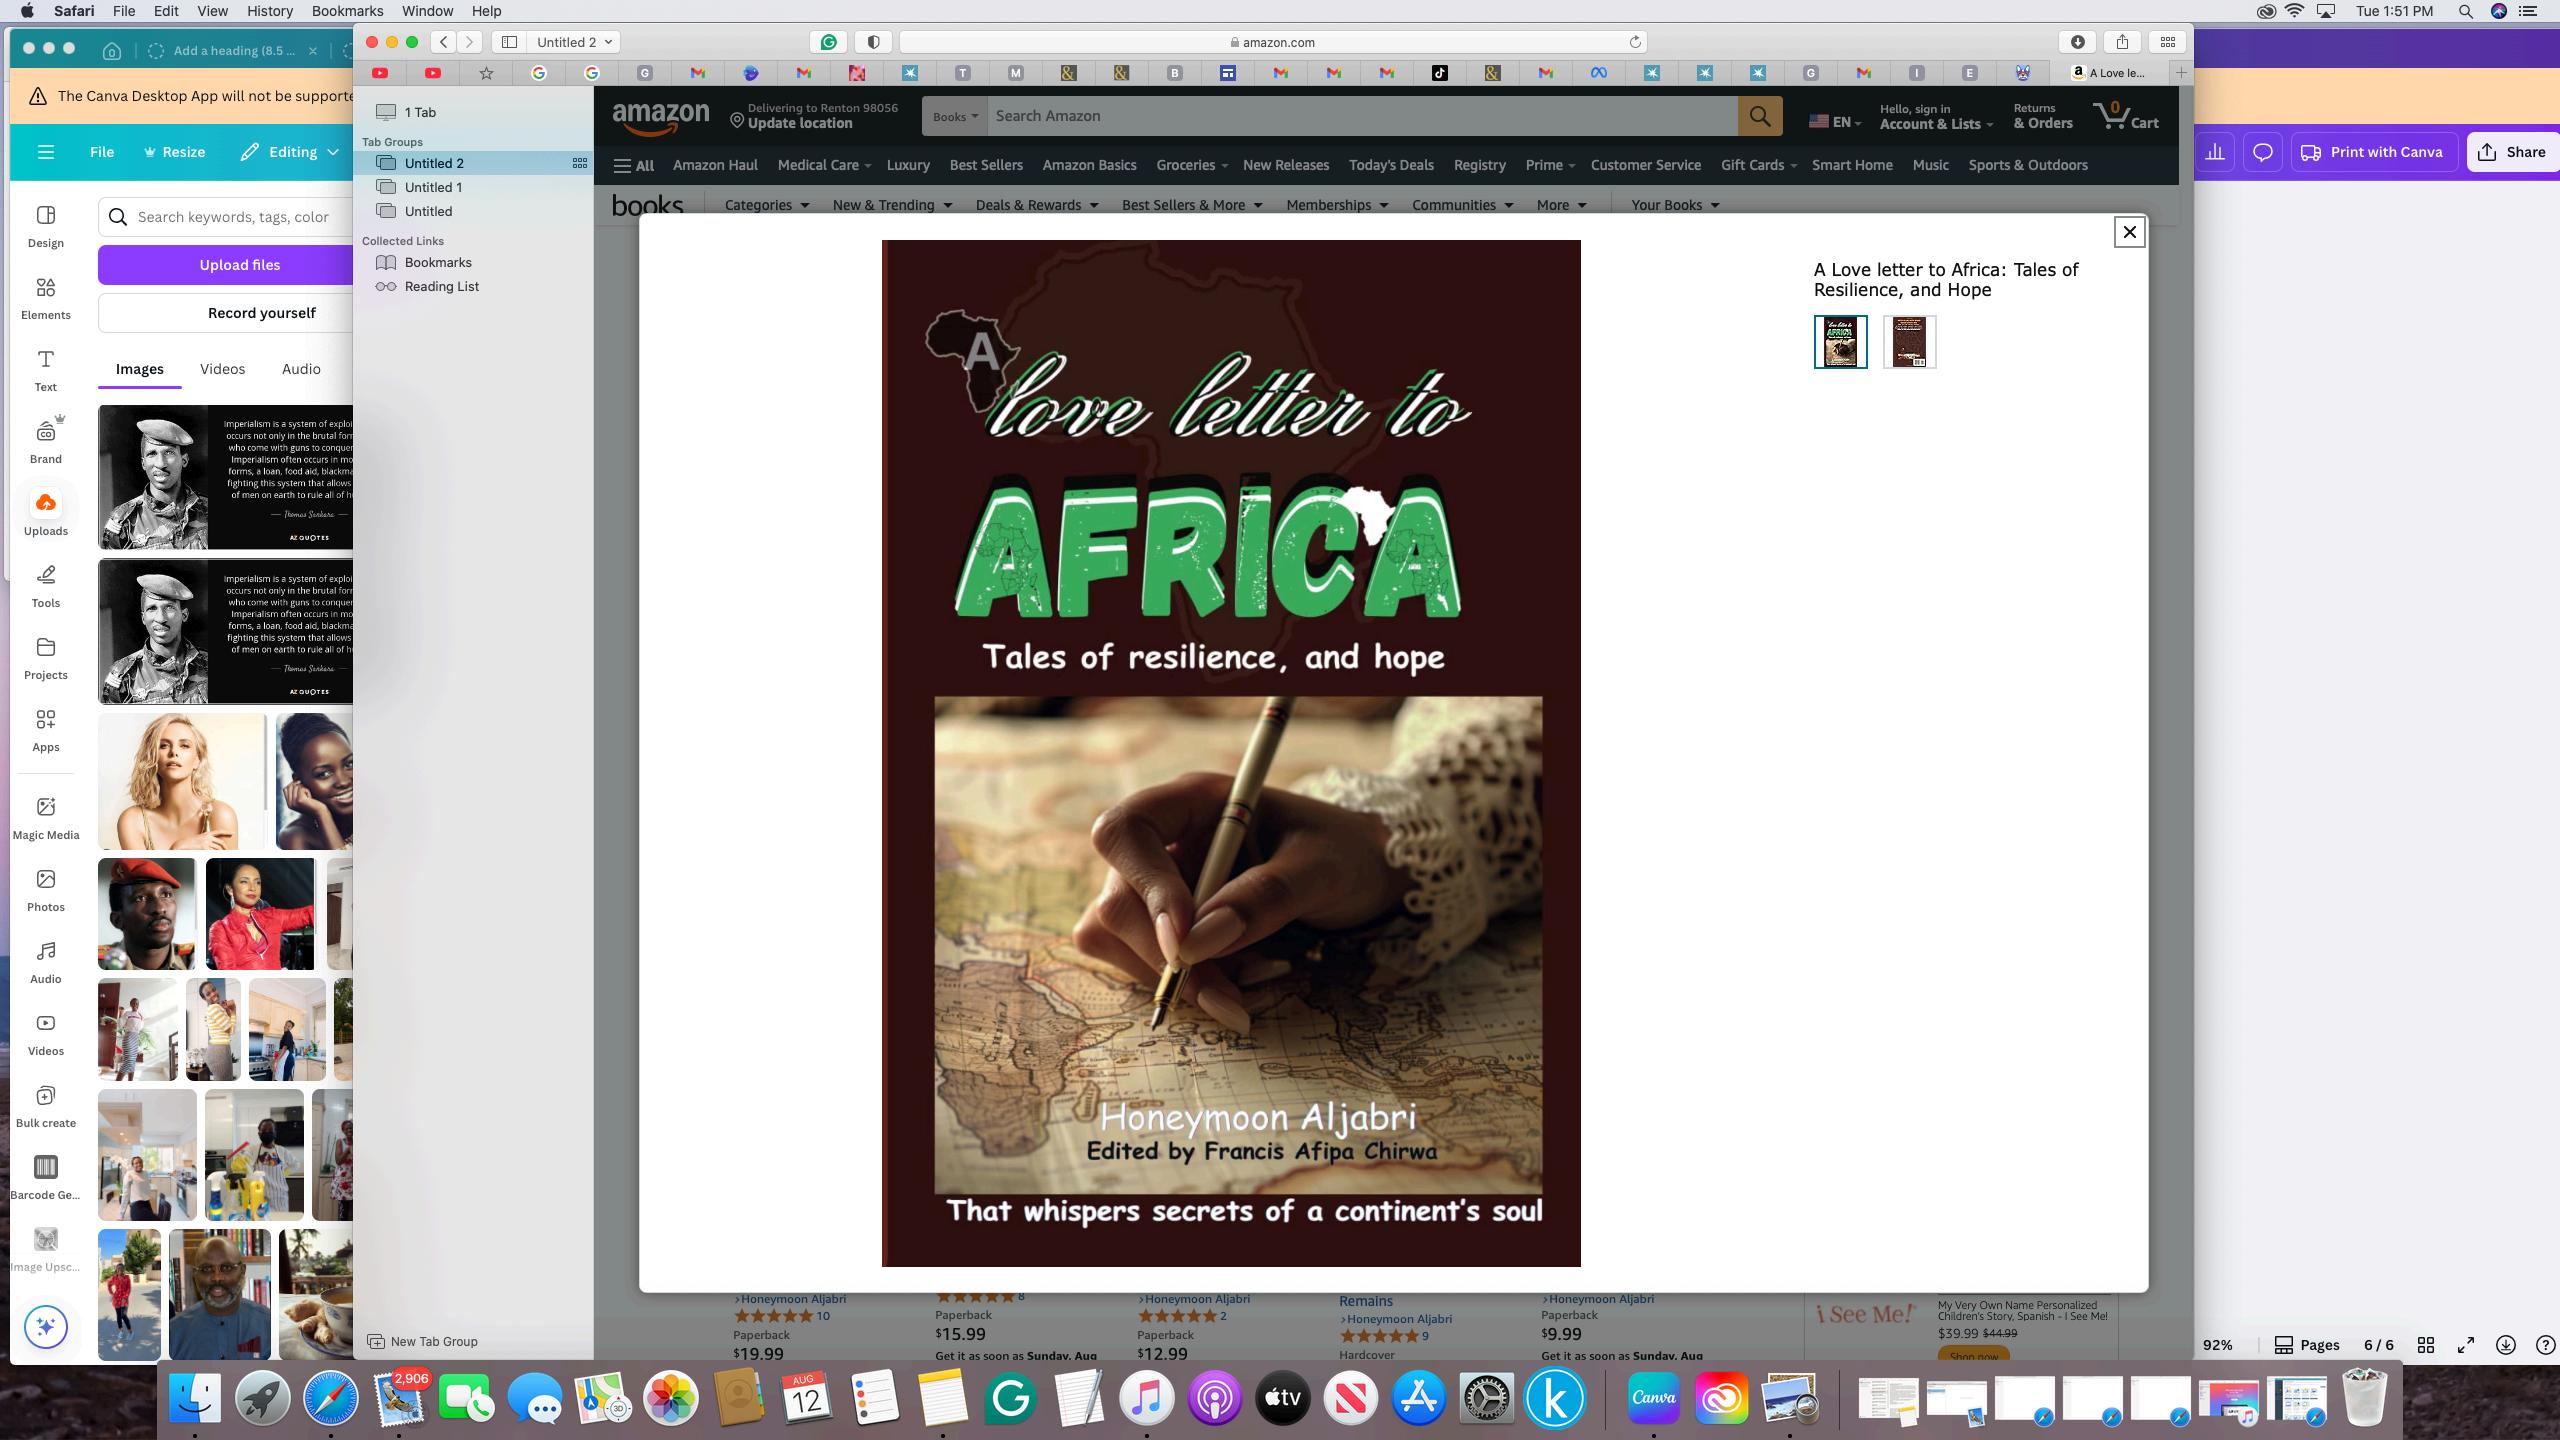This screenshot has width=2560, height=1440.
Task: Switch to the Videos tab in uploads
Action: [x=222, y=369]
